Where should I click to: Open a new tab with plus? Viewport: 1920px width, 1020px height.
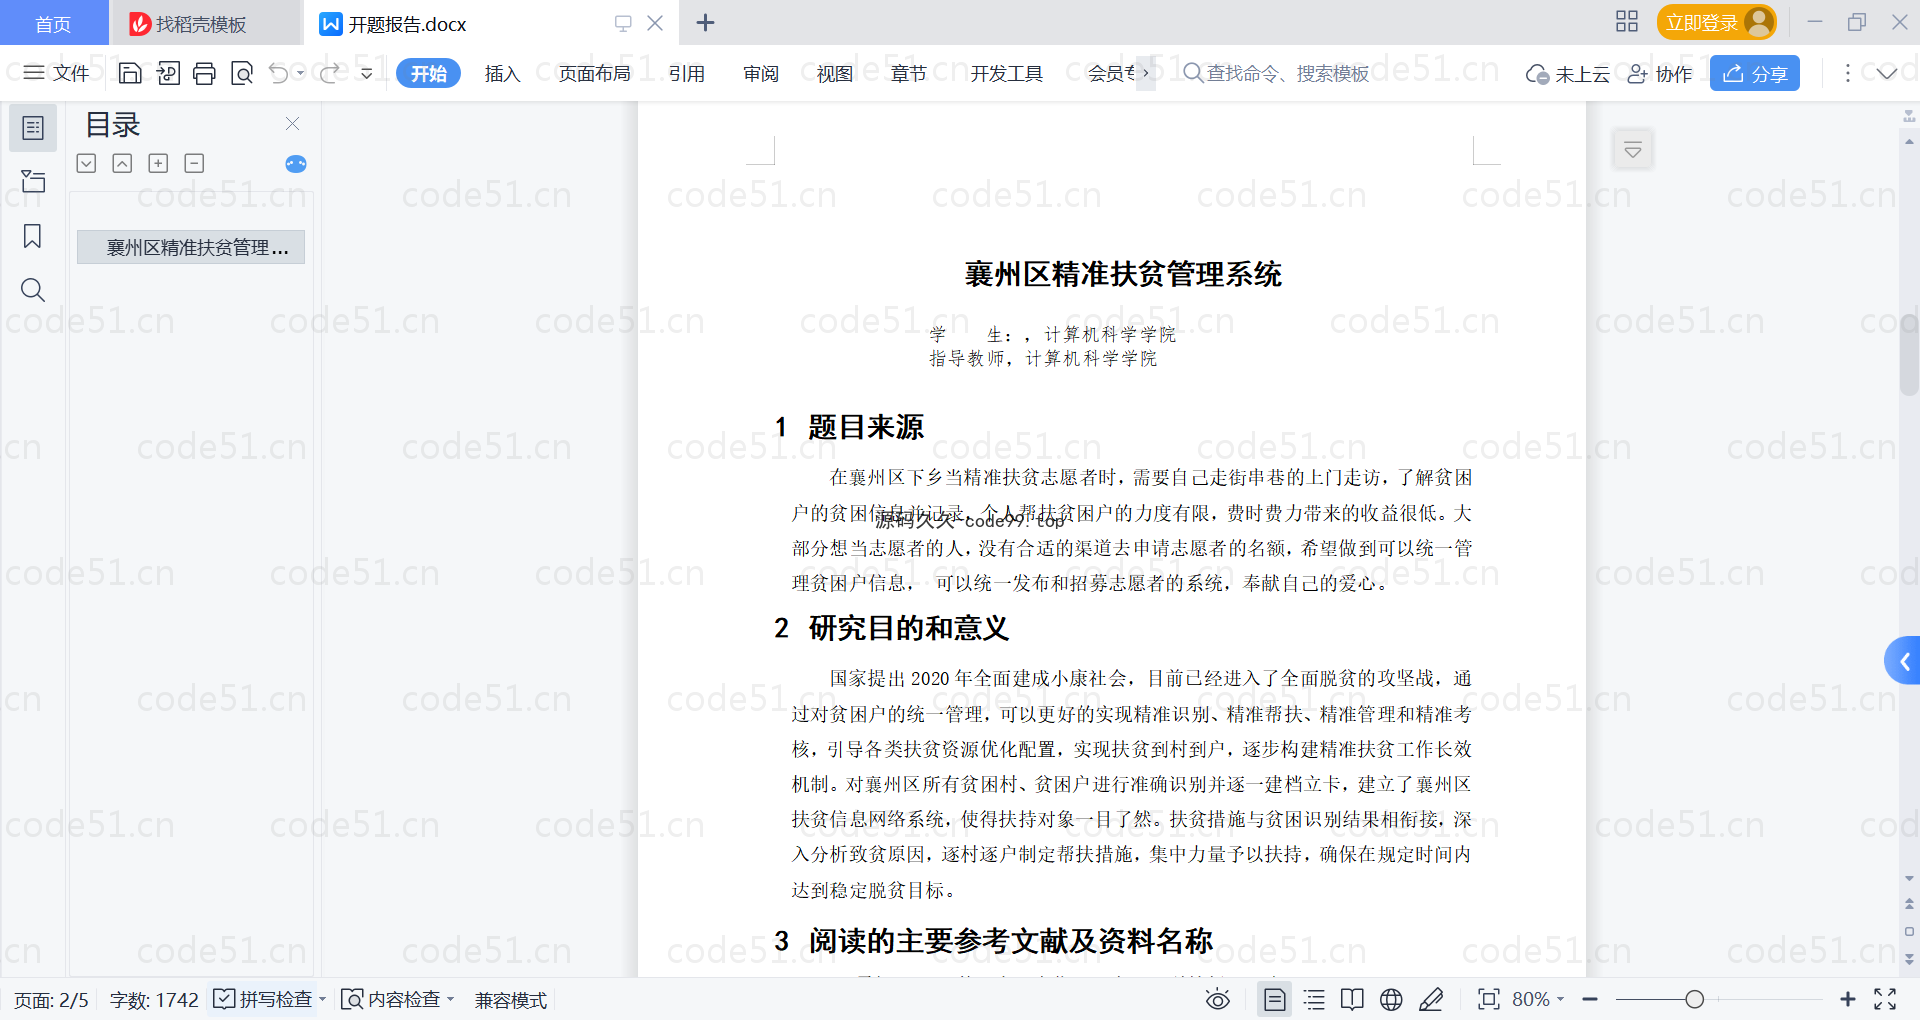pos(705,23)
